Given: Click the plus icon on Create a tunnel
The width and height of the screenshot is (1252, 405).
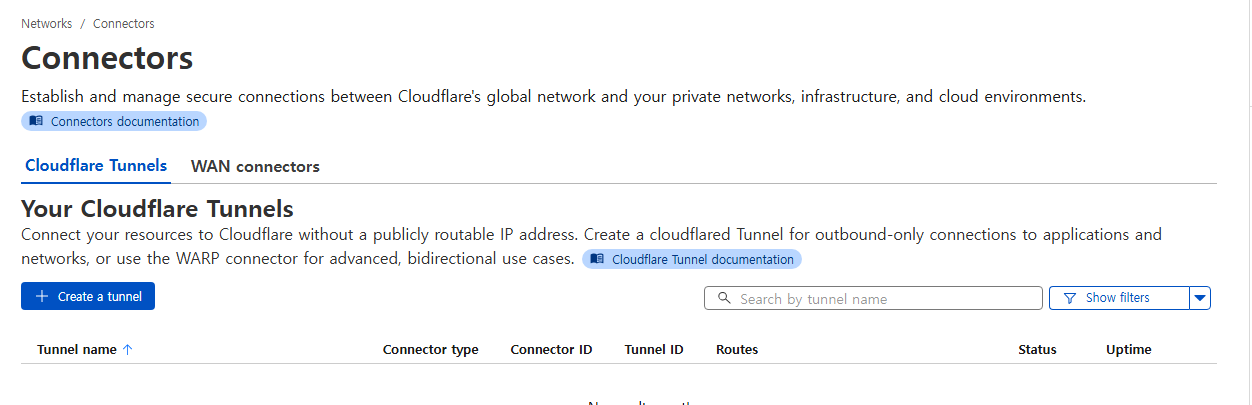Looking at the screenshot, I should (x=42, y=297).
